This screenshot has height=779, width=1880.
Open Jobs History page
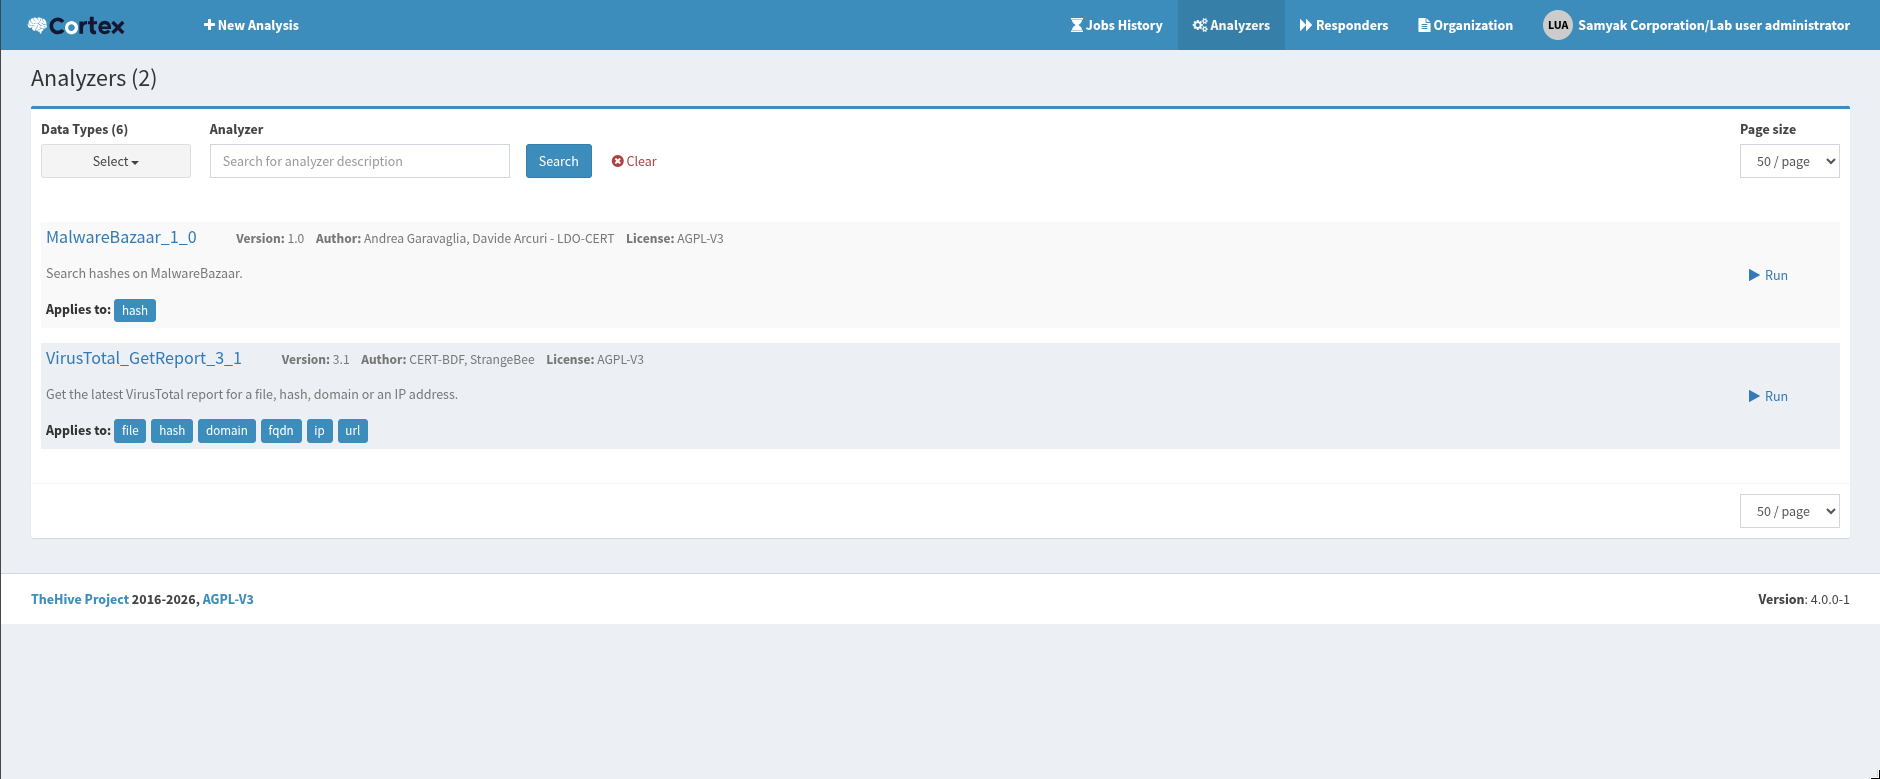point(1116,25)
